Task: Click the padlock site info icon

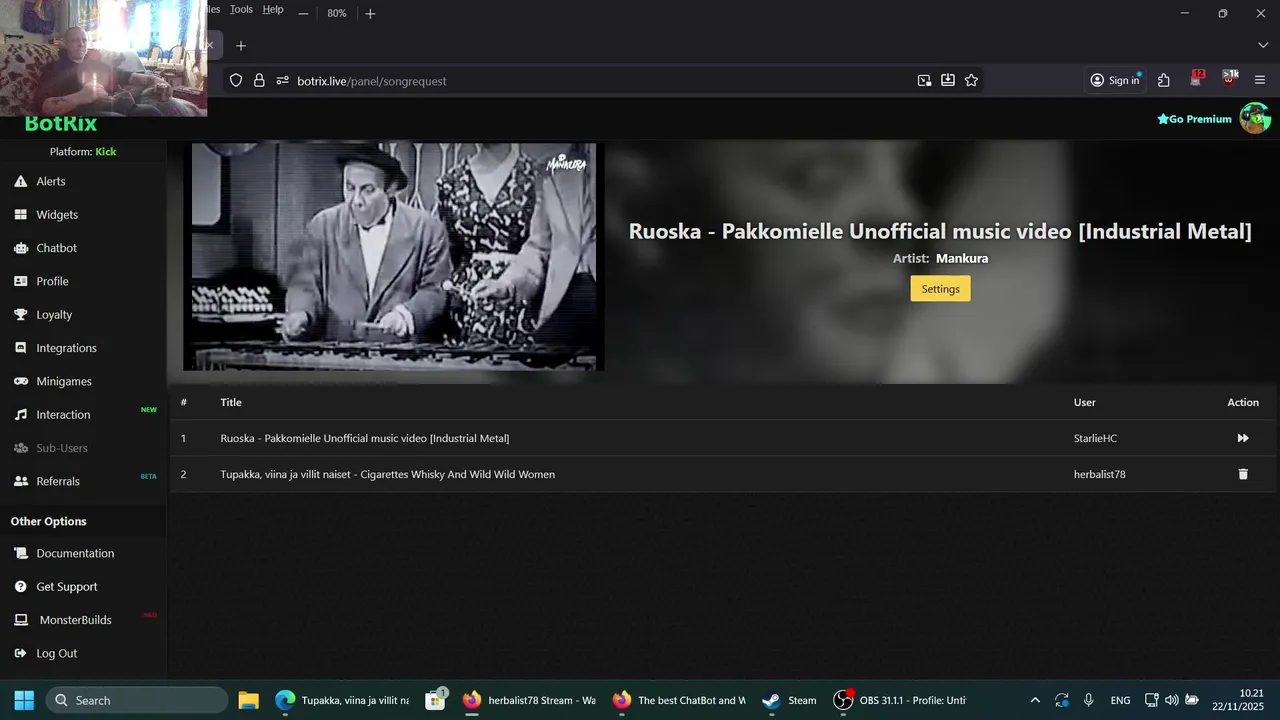Action: 259,80
